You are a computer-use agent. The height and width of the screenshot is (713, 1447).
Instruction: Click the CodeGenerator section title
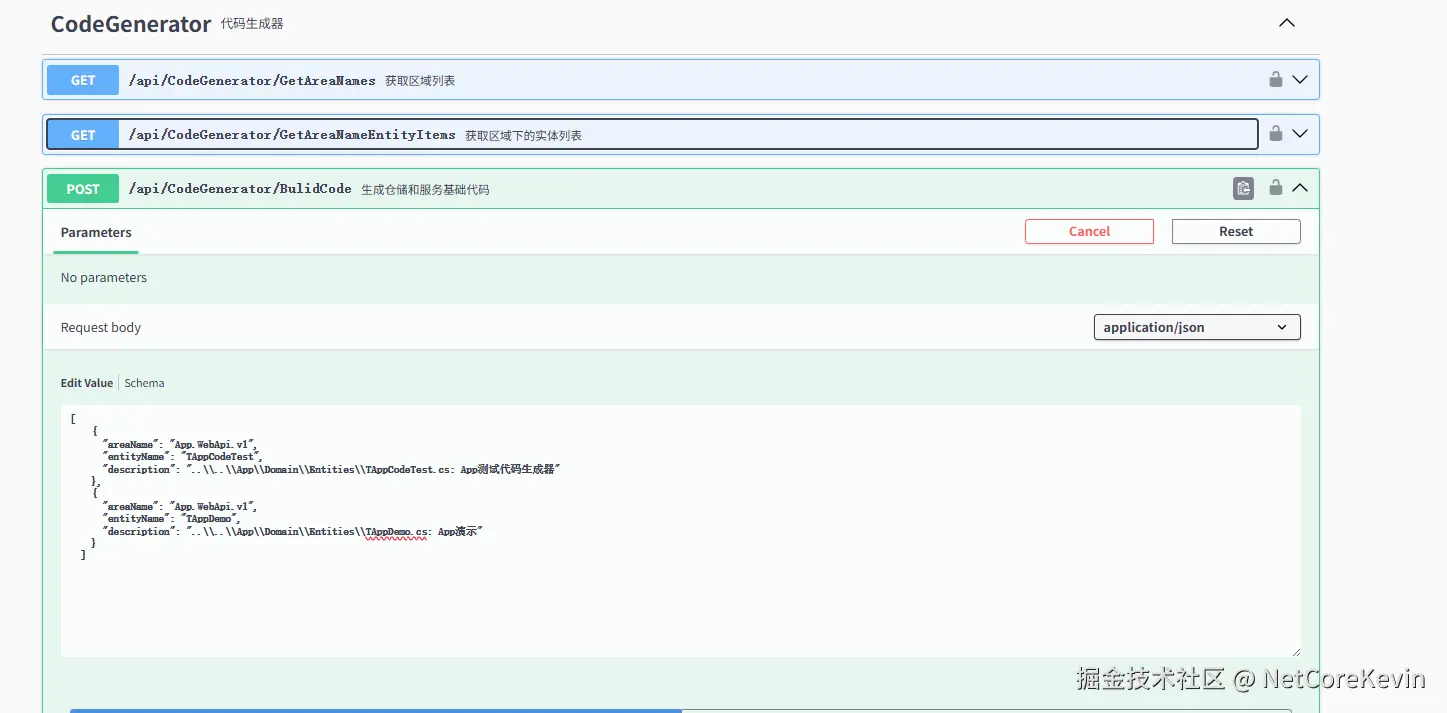click(131, 24)
